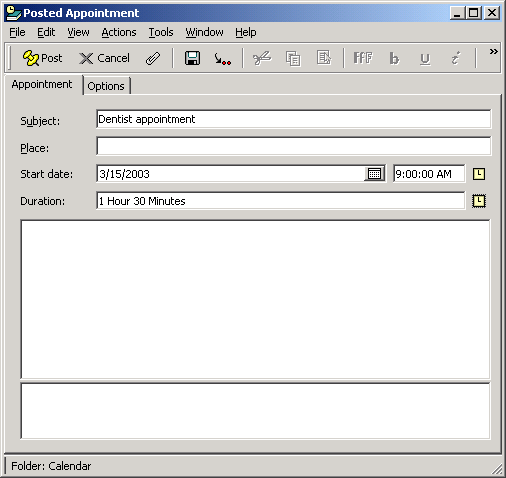The width and height of the screenshot is (506, 478).
Task: Click the Start date field 3/15/2003
Action: click(231, 174)
